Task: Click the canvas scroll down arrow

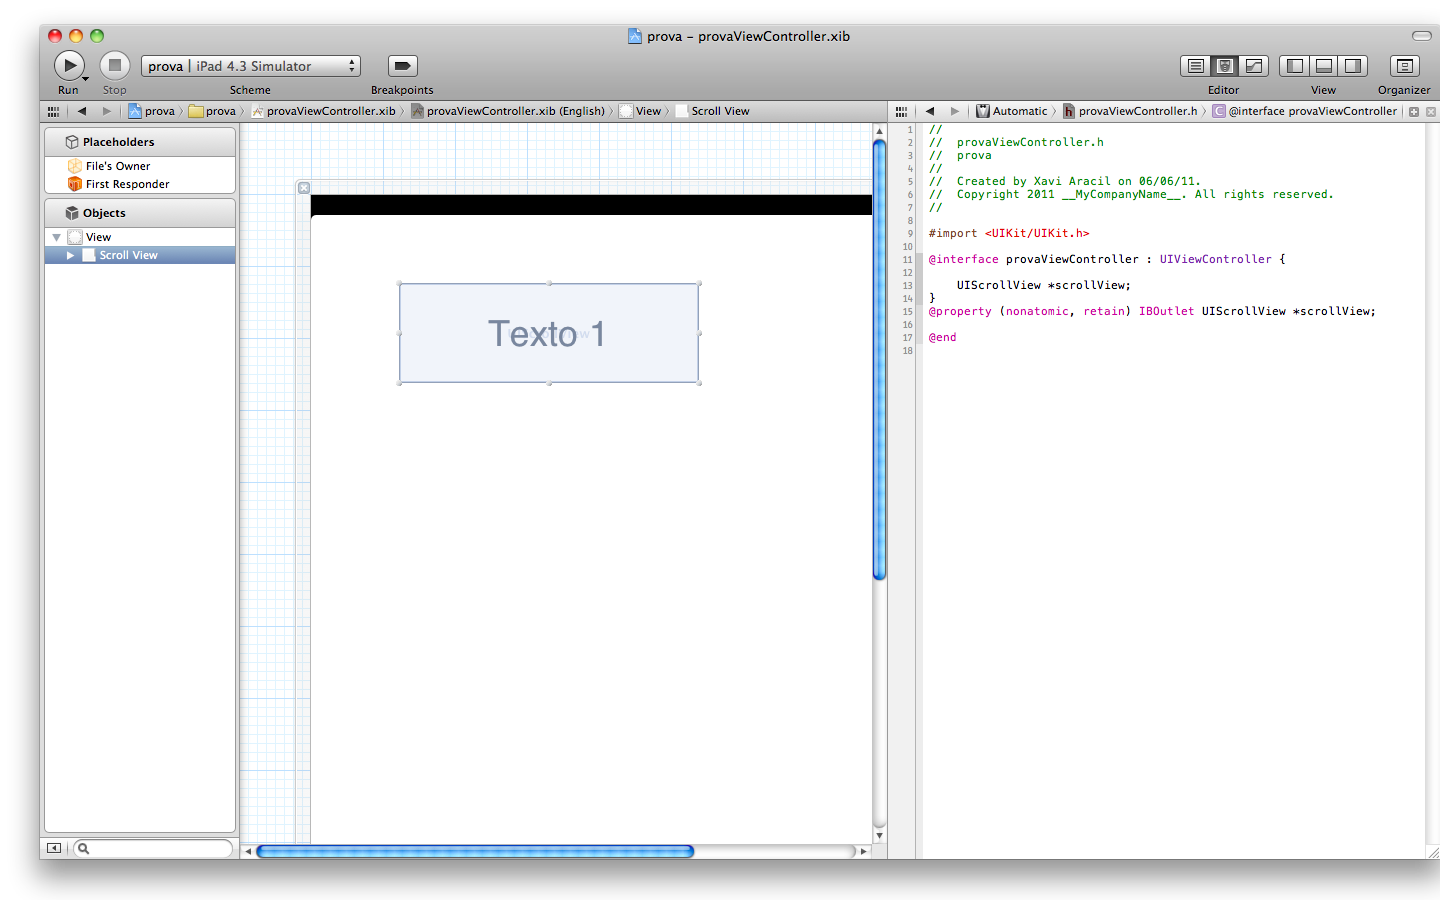Action: click(880, 835)
